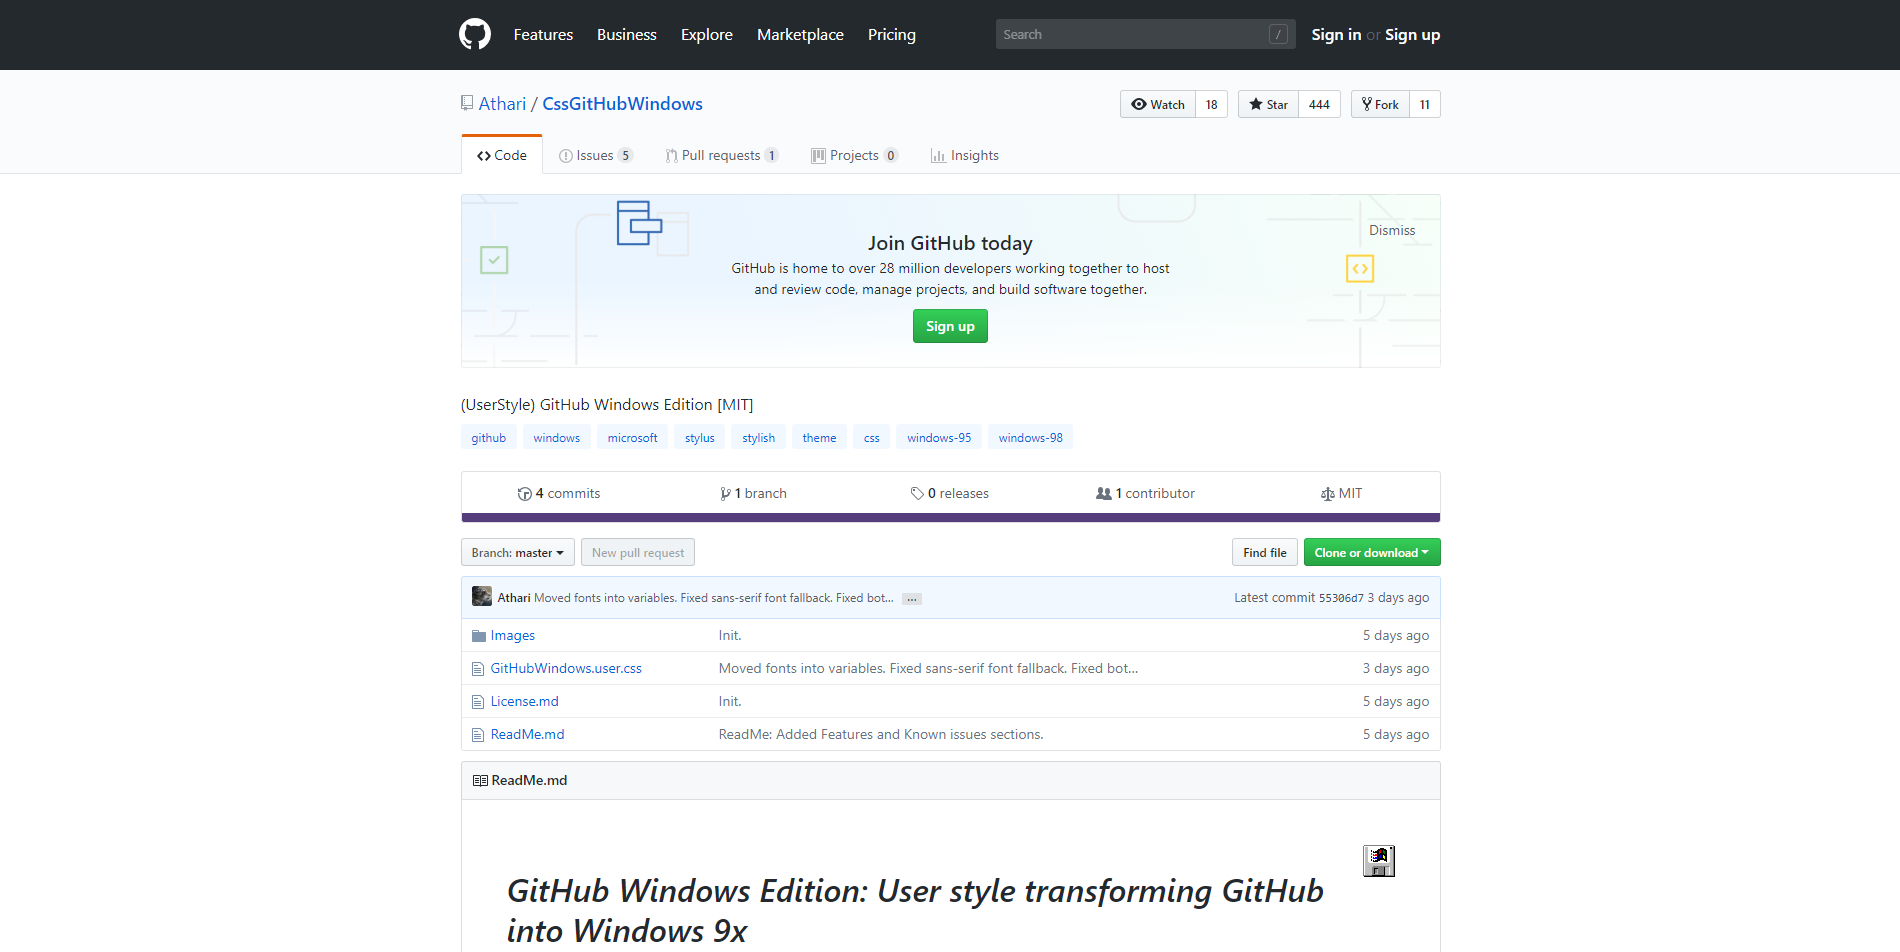Expand Clone or download dropdown
Viewport: 1900px width, 952px height.
coord(1372,552)
